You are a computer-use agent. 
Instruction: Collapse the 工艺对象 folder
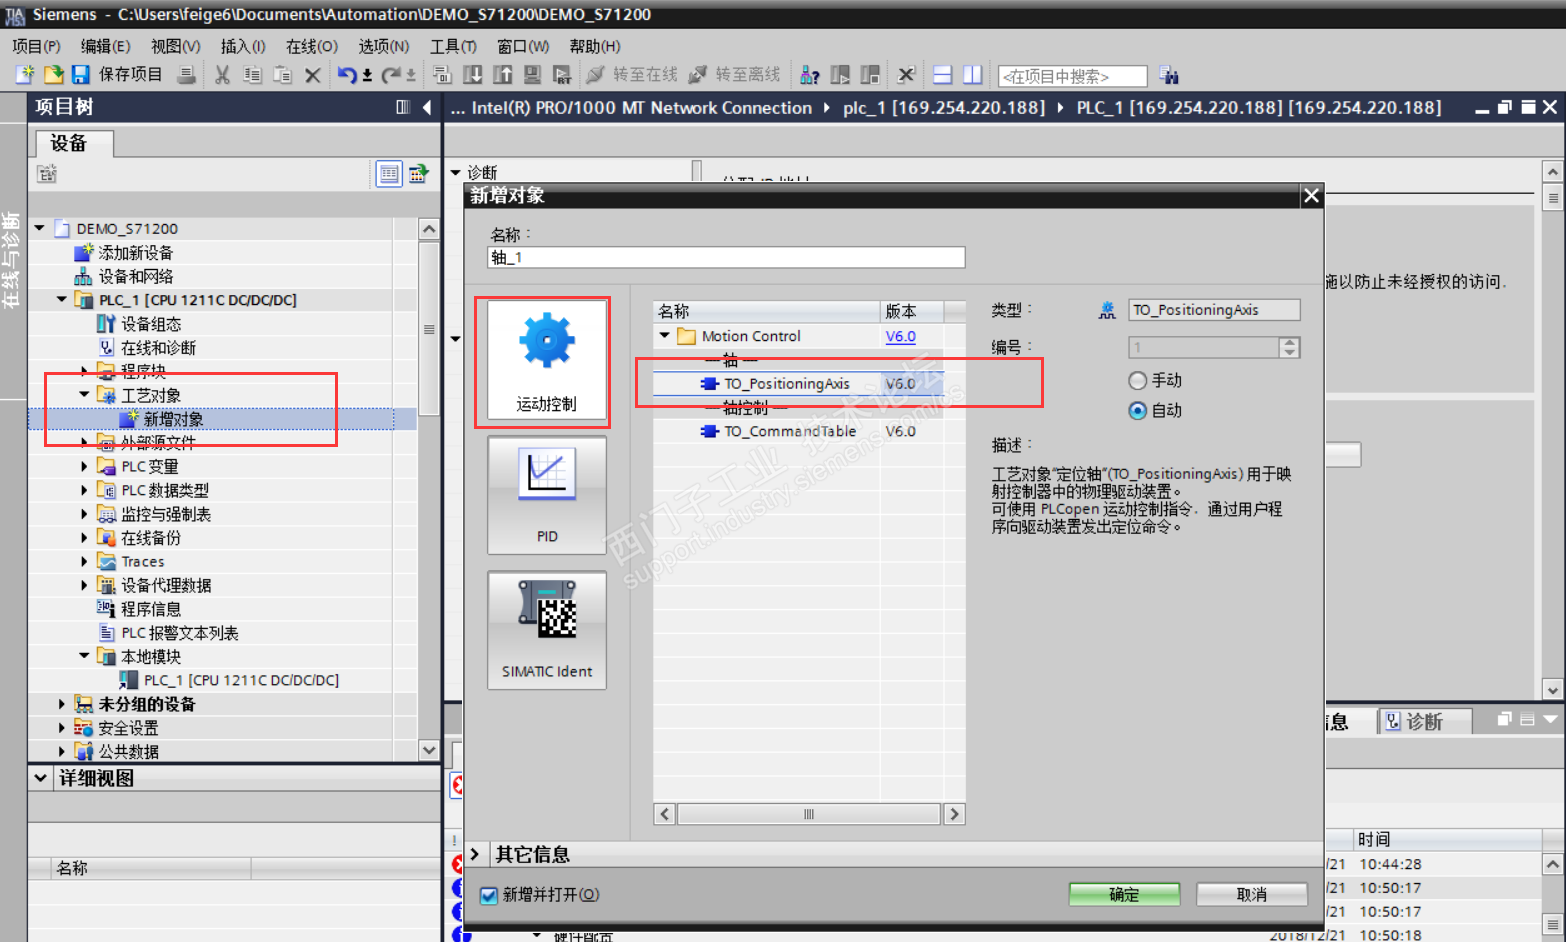click(x=84, y=395)
